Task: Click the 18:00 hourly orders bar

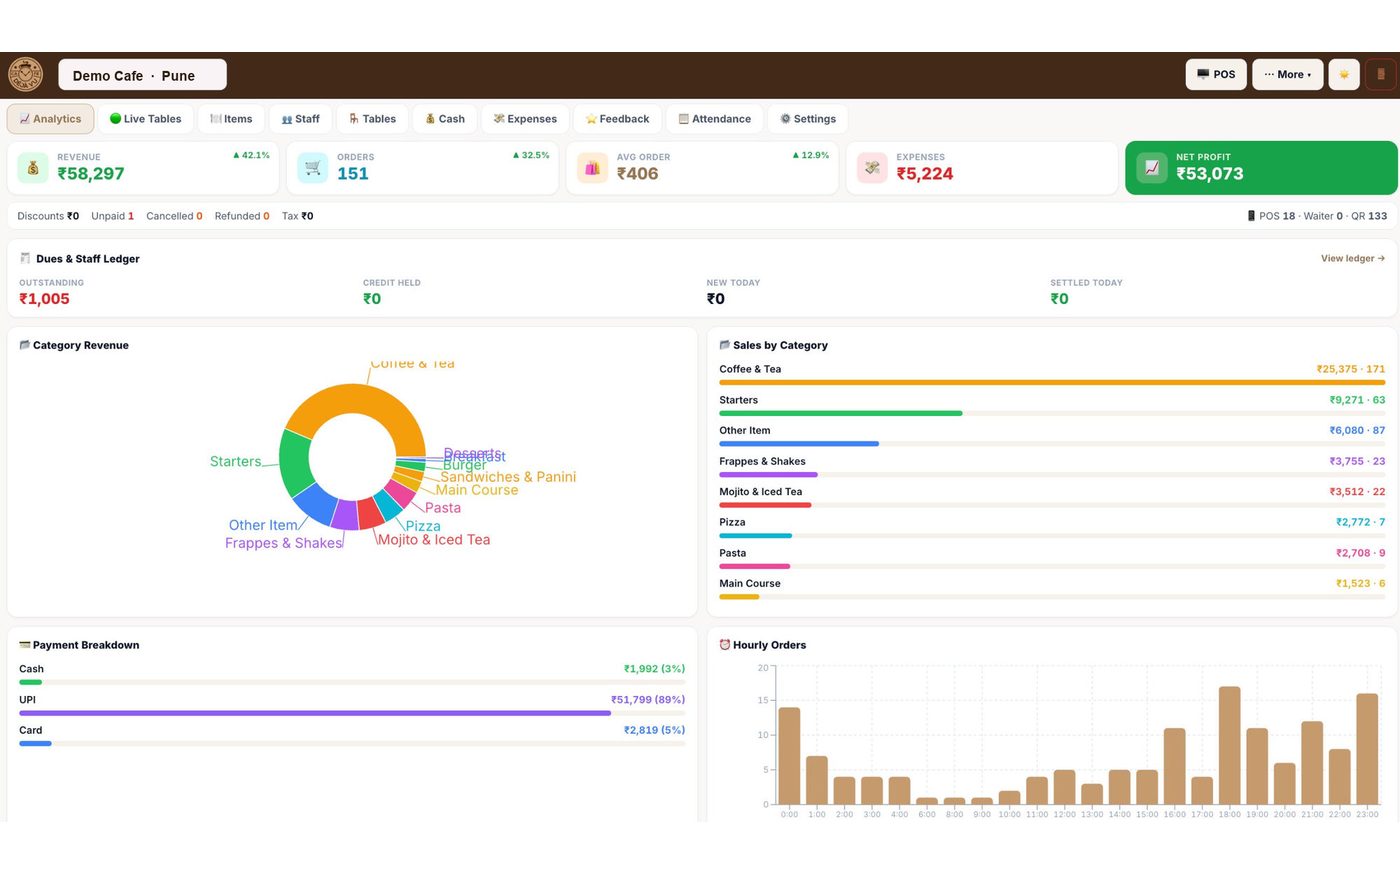Action: point(1229,745)
